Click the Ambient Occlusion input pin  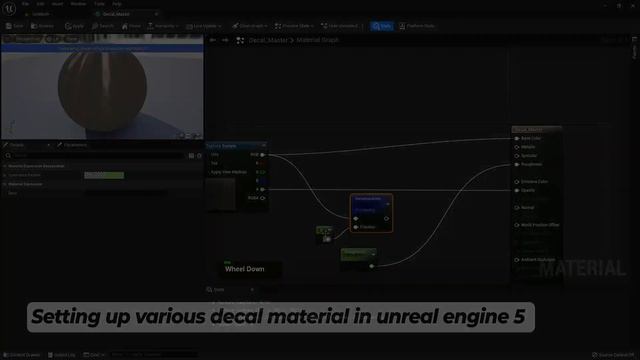[x=517, y=260]
